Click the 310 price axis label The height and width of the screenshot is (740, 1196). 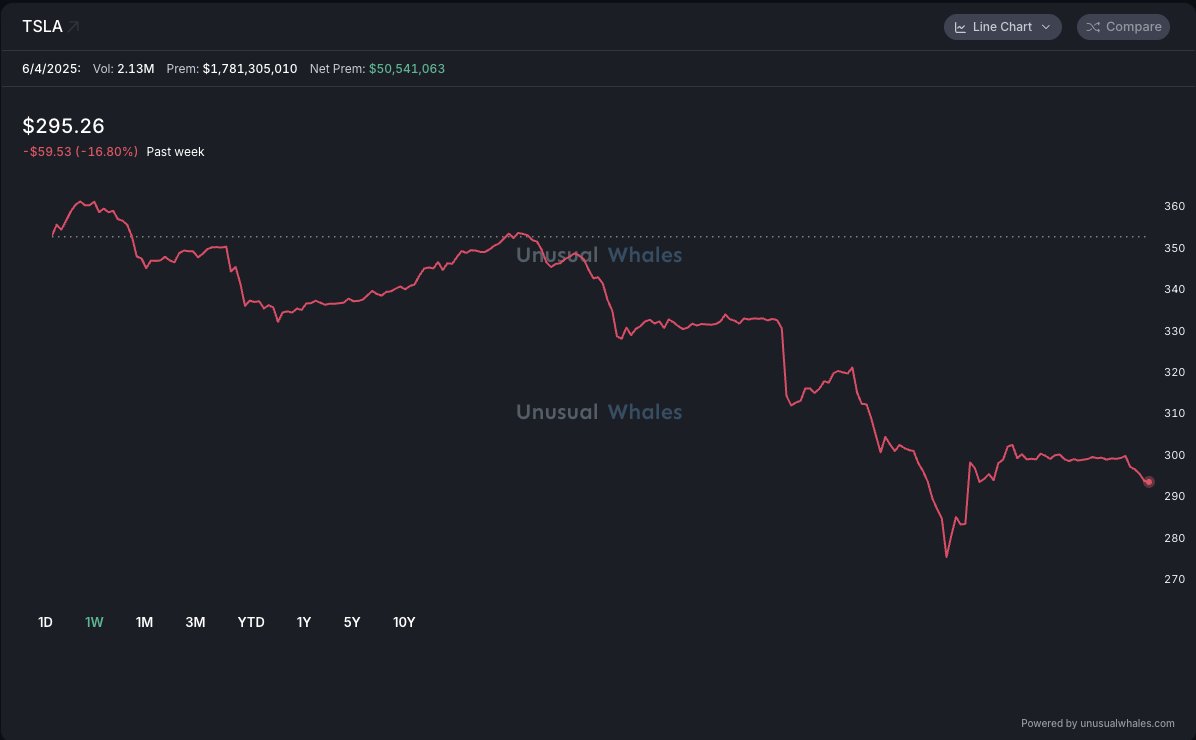(x=1175, y=413)
